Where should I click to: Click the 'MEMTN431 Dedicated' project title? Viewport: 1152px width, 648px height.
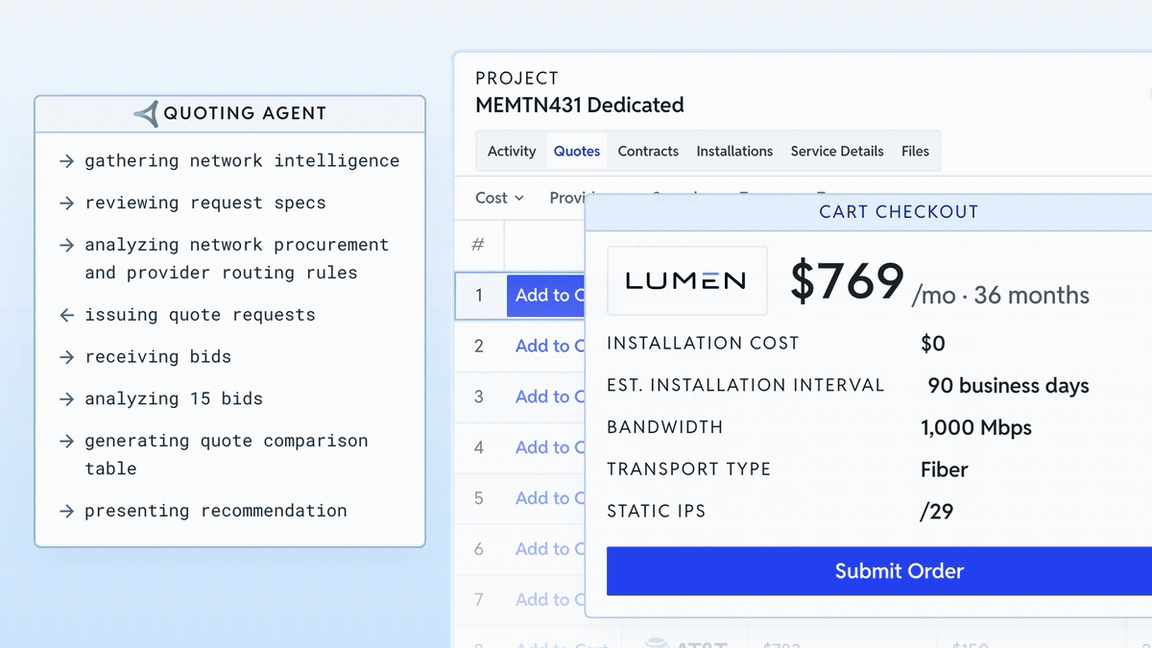point(580,105)
